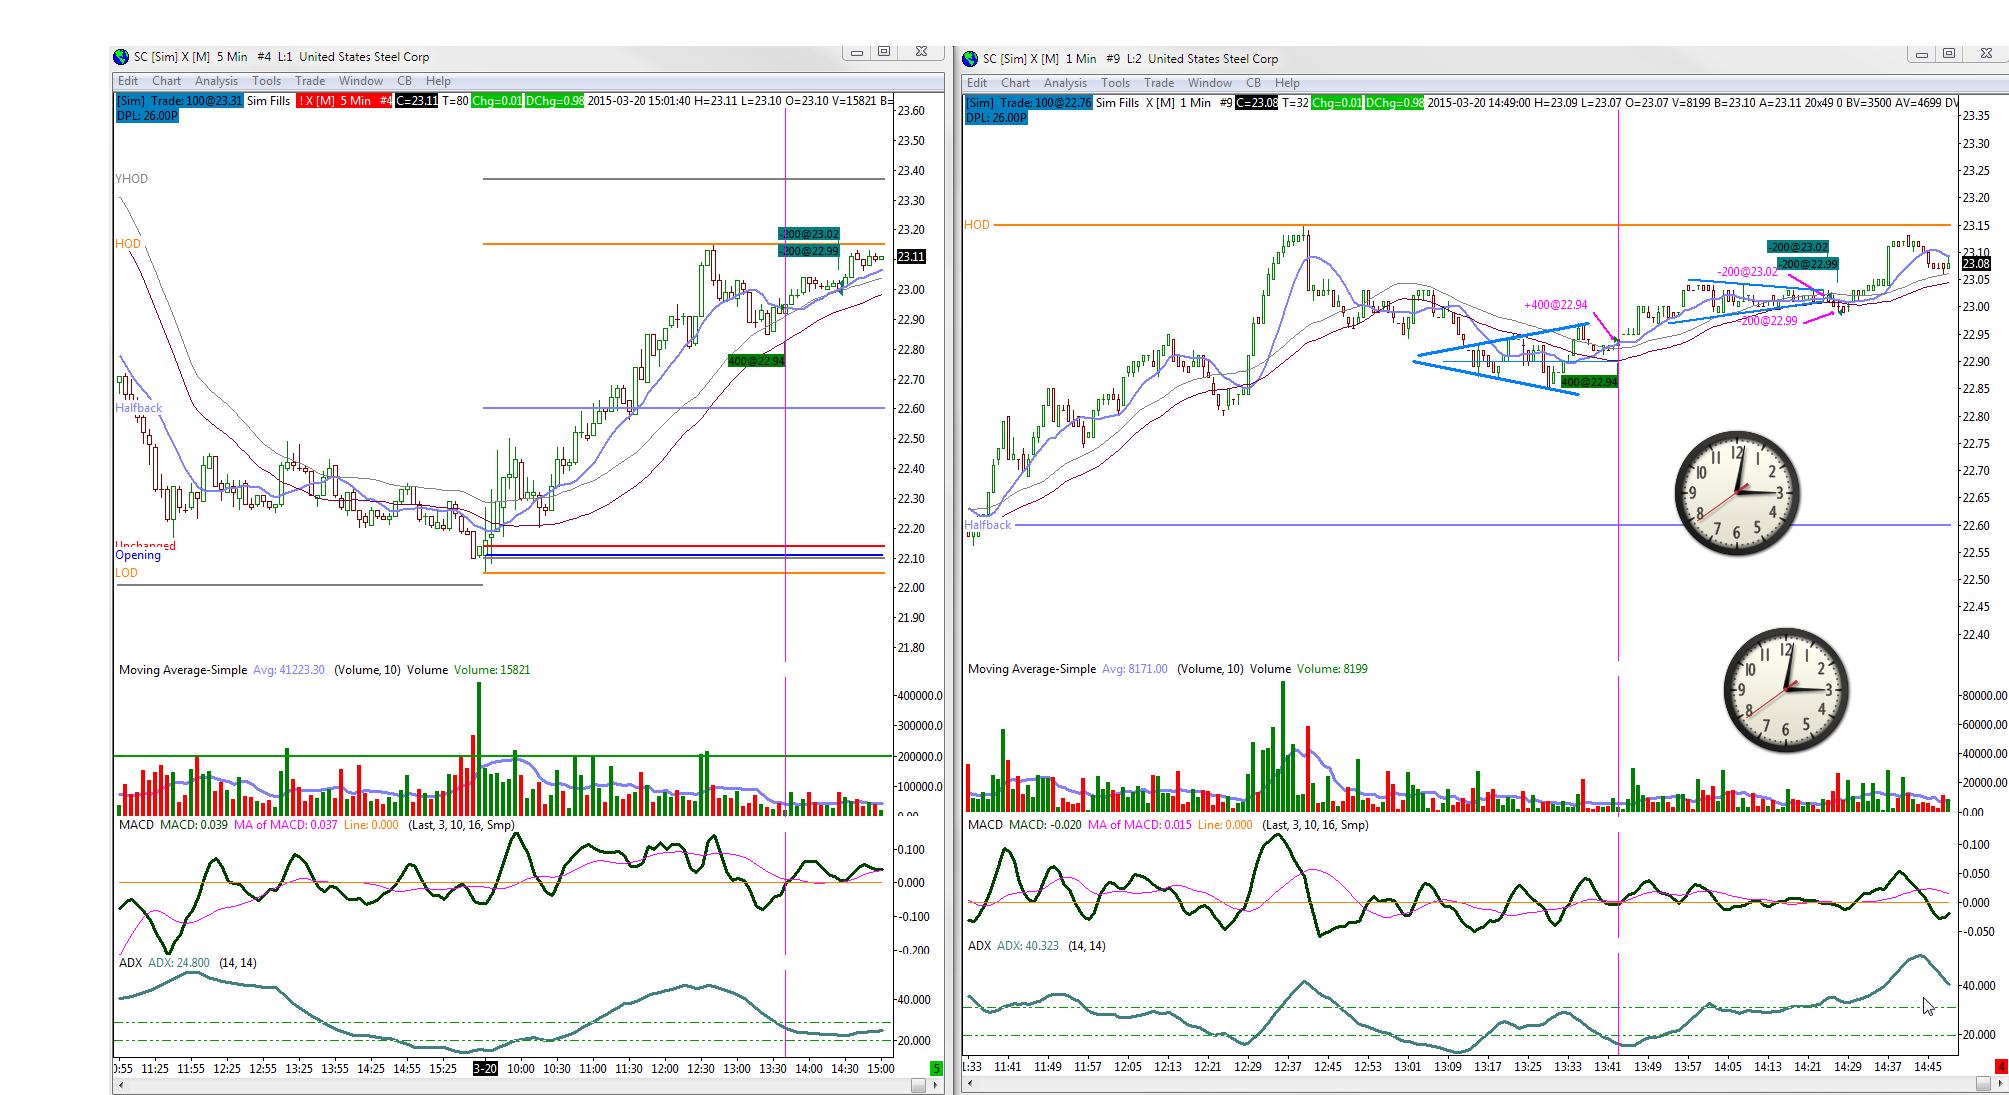
Task: Click the green '5' indicator box in the 5 Min chart
Action: [936, 1068]
